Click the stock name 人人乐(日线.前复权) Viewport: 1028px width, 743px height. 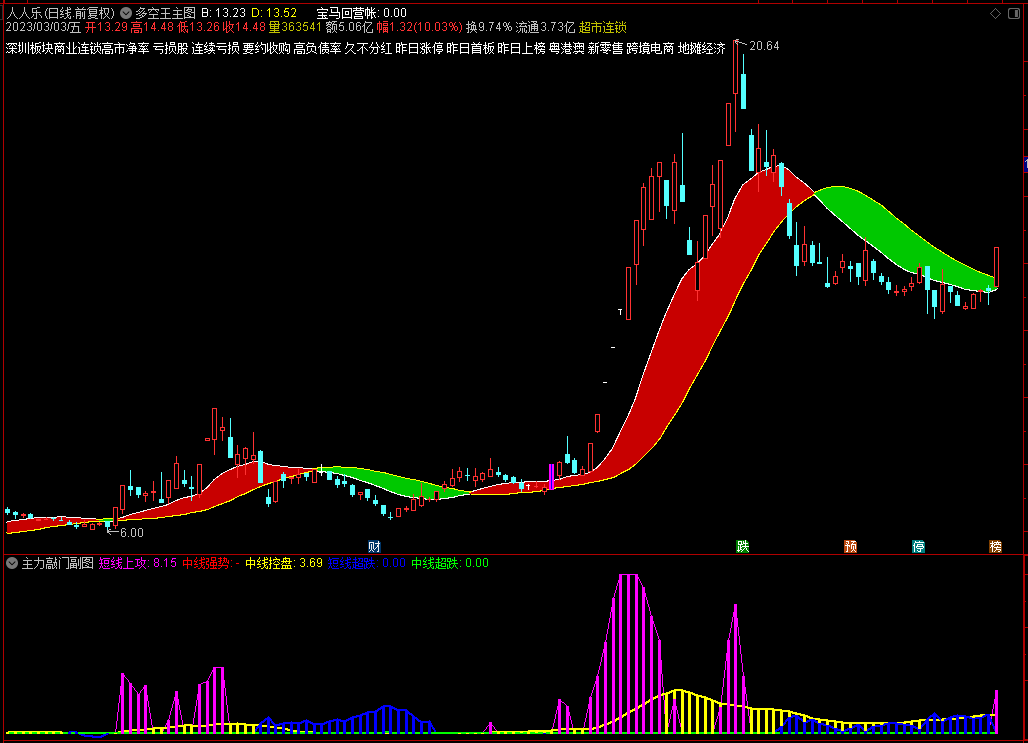point(60,13)
